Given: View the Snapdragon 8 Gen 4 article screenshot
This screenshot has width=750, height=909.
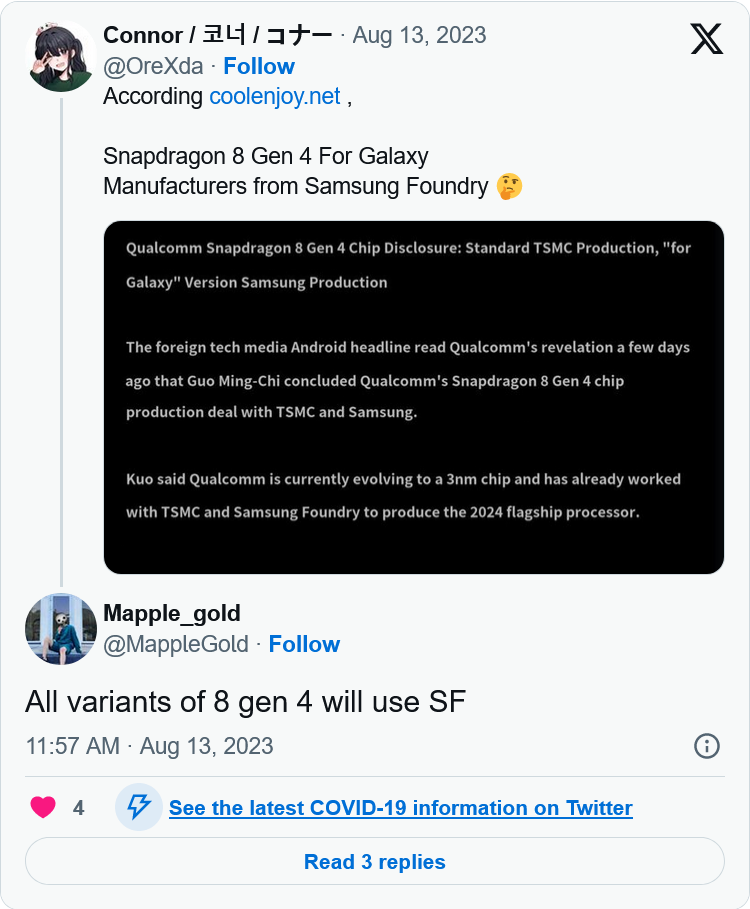Looking at the screenshot, I should [x=414, y=397].
